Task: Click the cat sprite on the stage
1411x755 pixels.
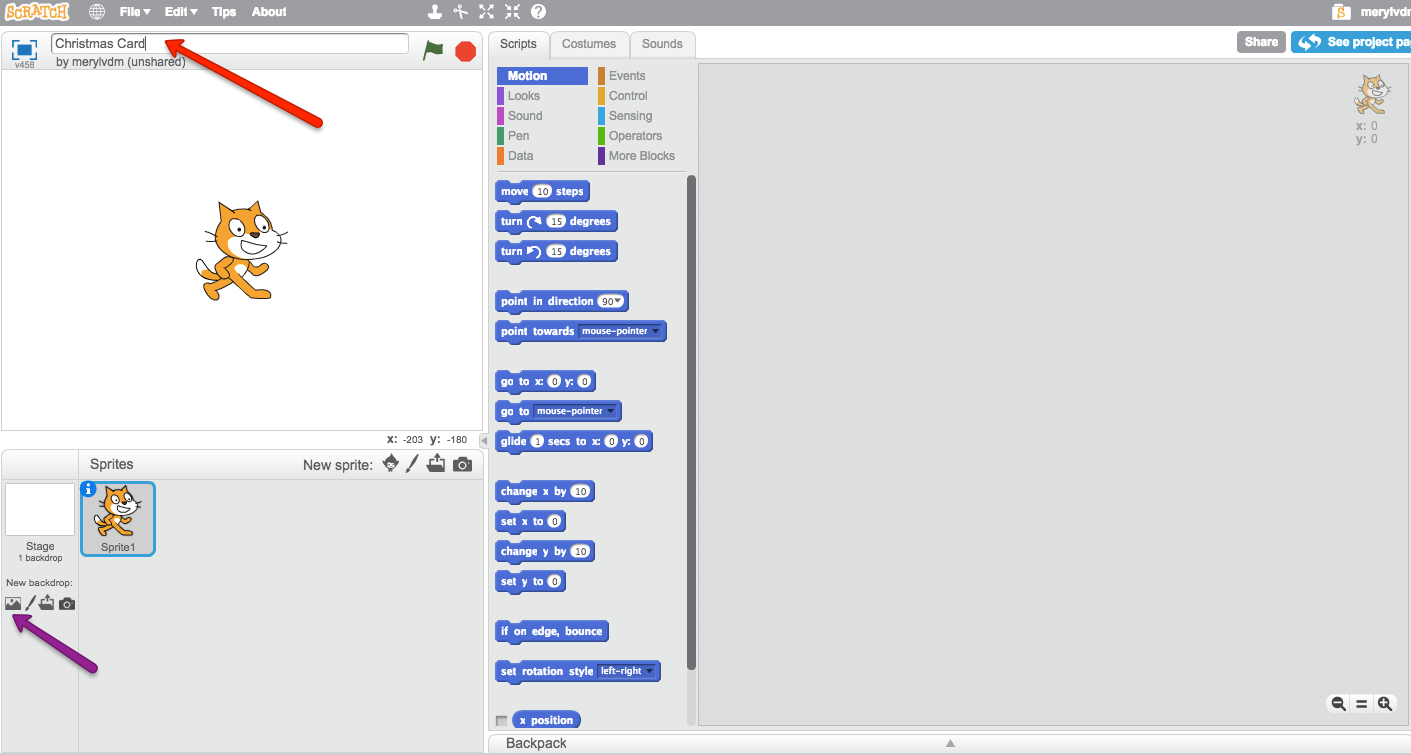Action: 240,250
